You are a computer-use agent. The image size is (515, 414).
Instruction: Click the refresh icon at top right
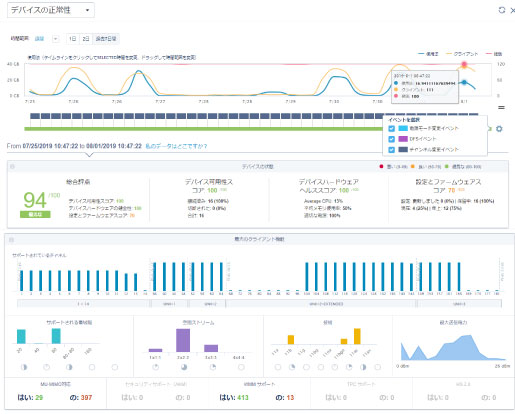(x=501, y=10)
